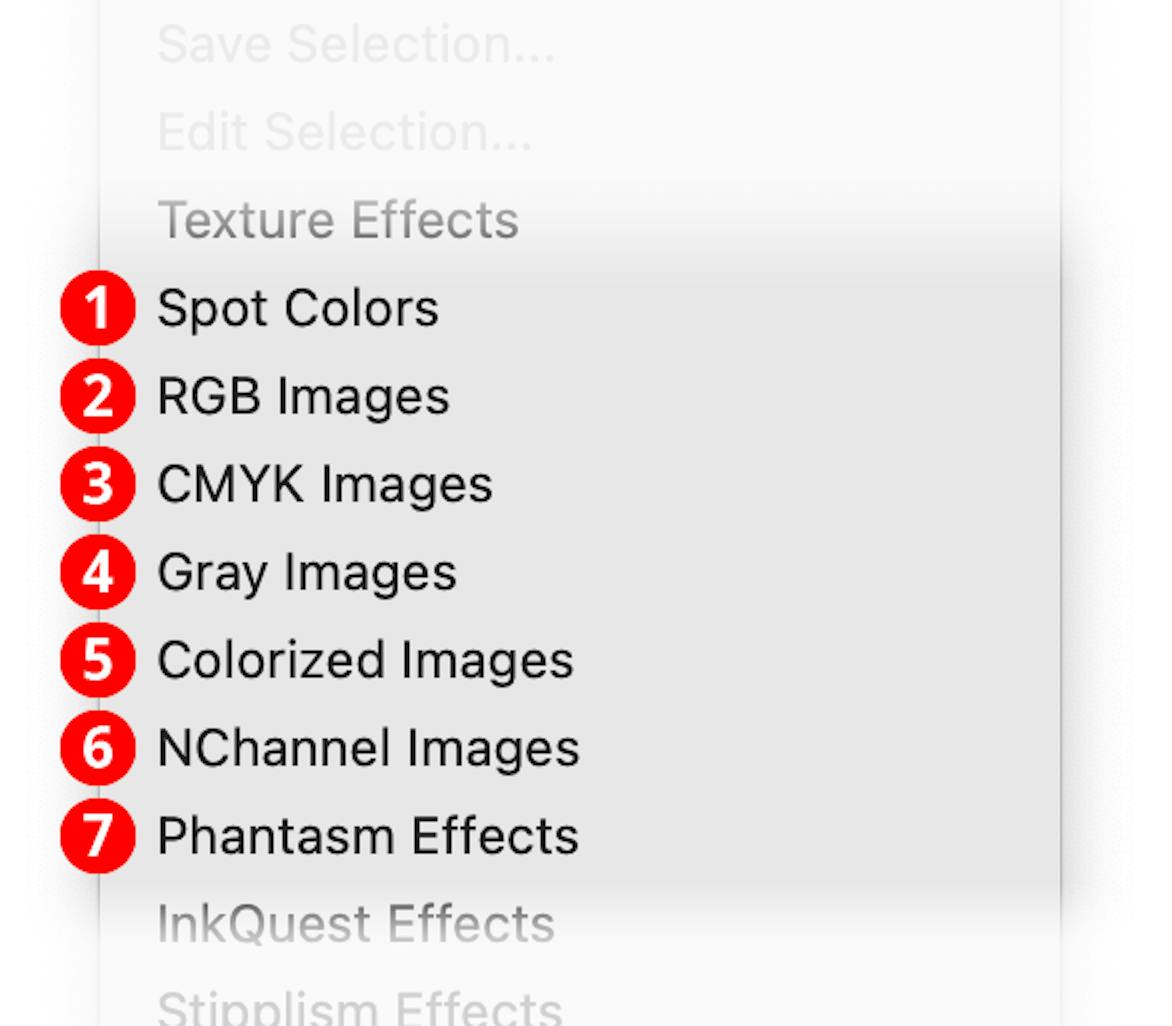The image size is (1172, 1026).
Task: Click the red numbered badge 7
Action: point(99,835)
